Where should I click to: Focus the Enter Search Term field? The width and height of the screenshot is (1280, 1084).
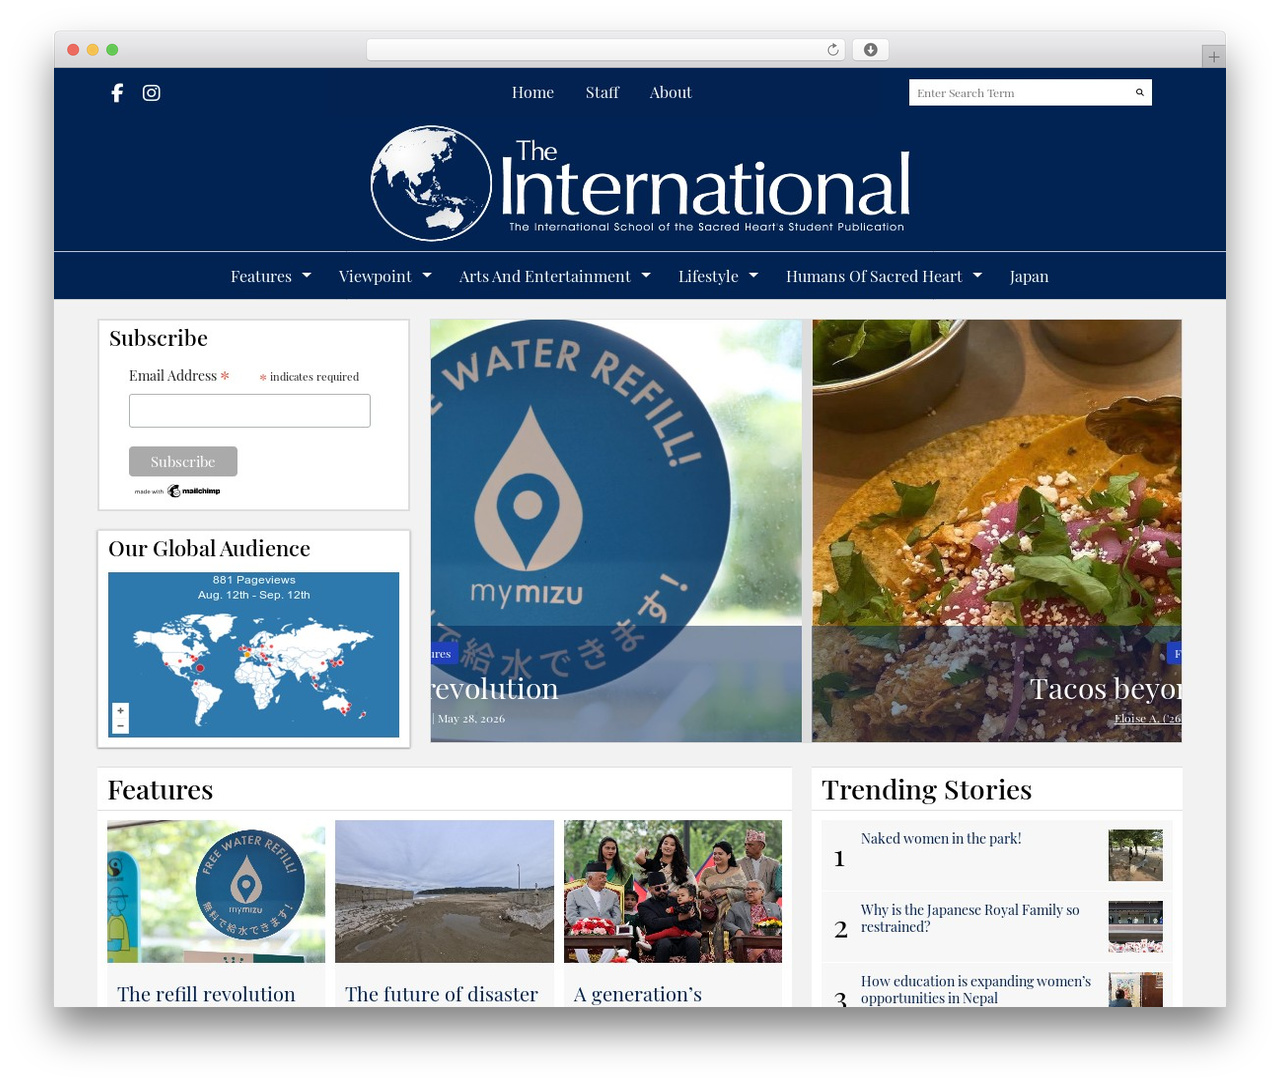tap(1020, 93)
